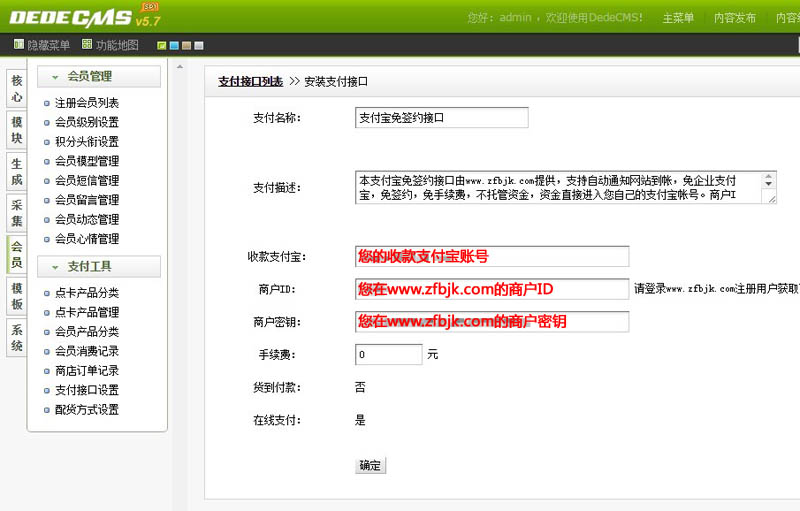This screenshot has width=800, height=511.
Task: Click the 安装支付接口 breadcrumb text
Action: point(336,82)
